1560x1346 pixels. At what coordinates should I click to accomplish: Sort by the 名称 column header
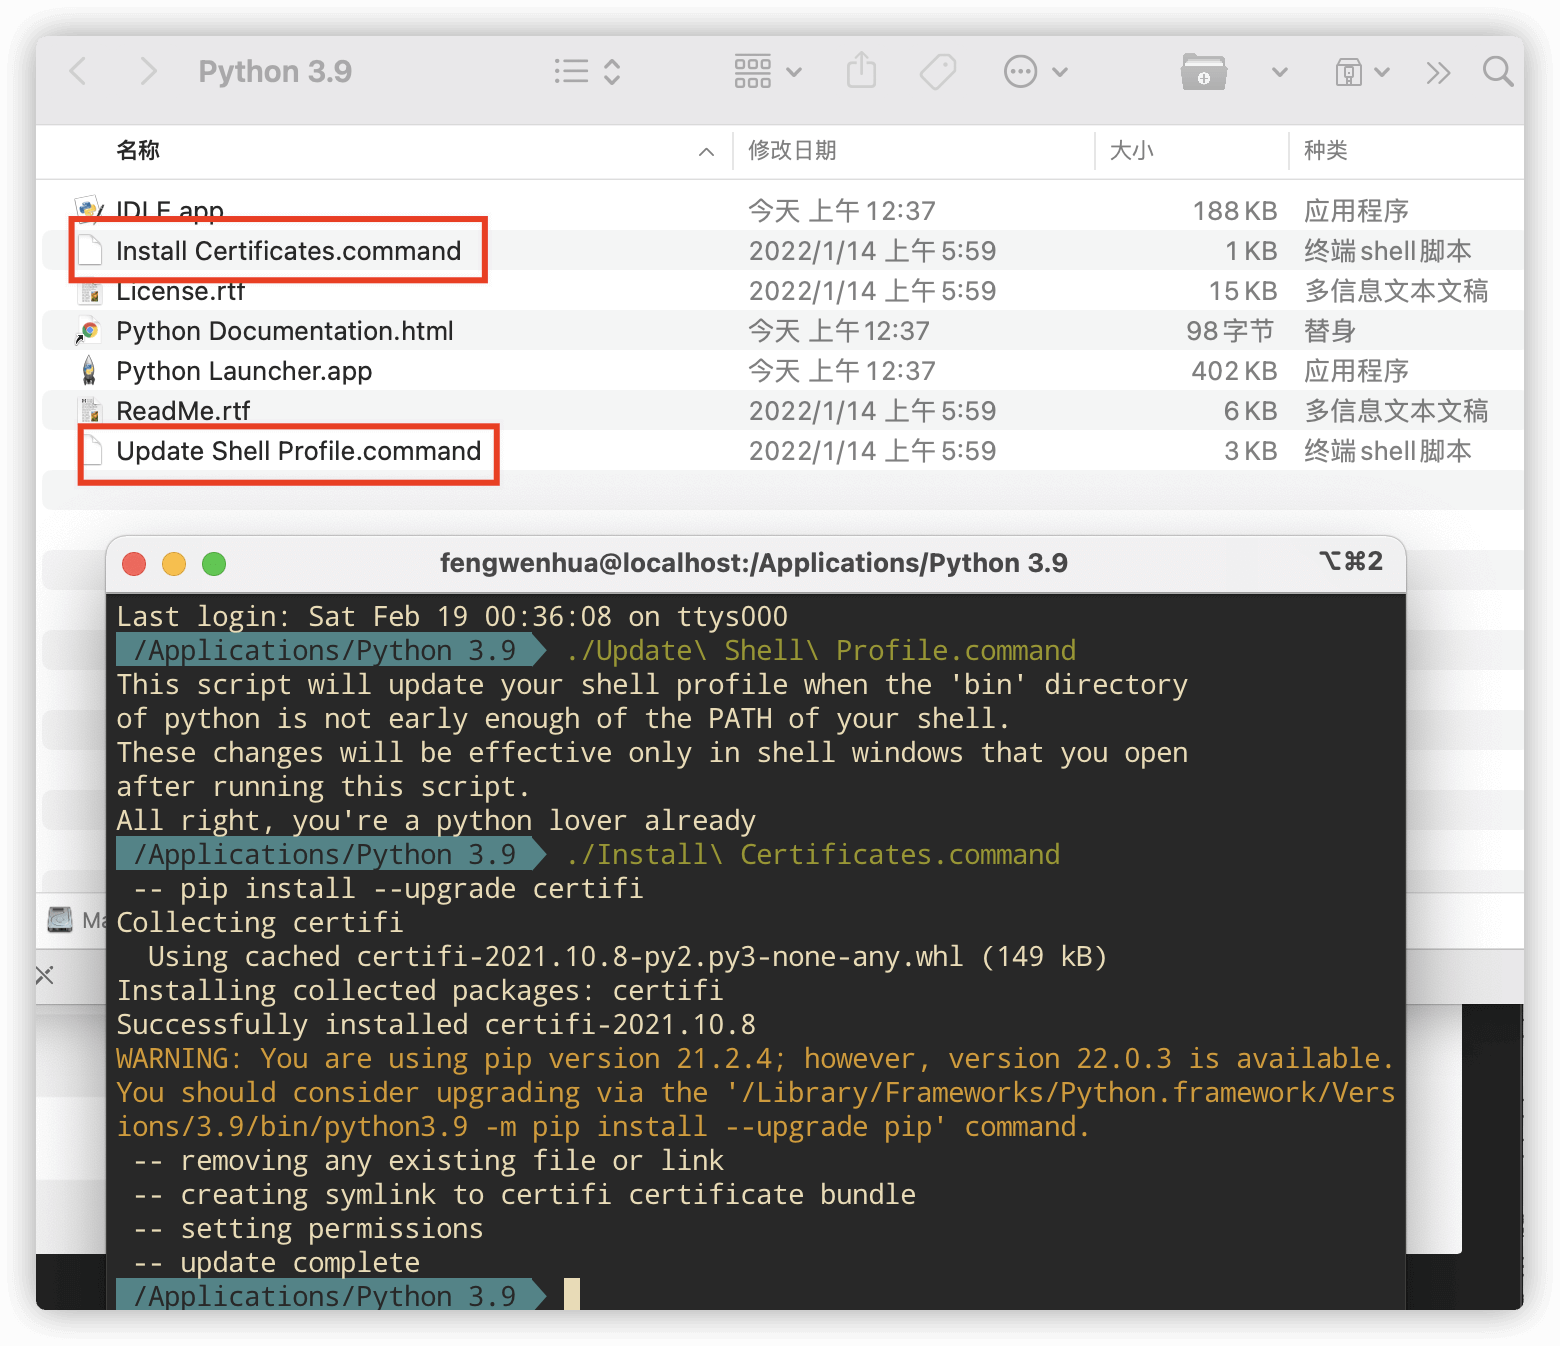(138, 150)
